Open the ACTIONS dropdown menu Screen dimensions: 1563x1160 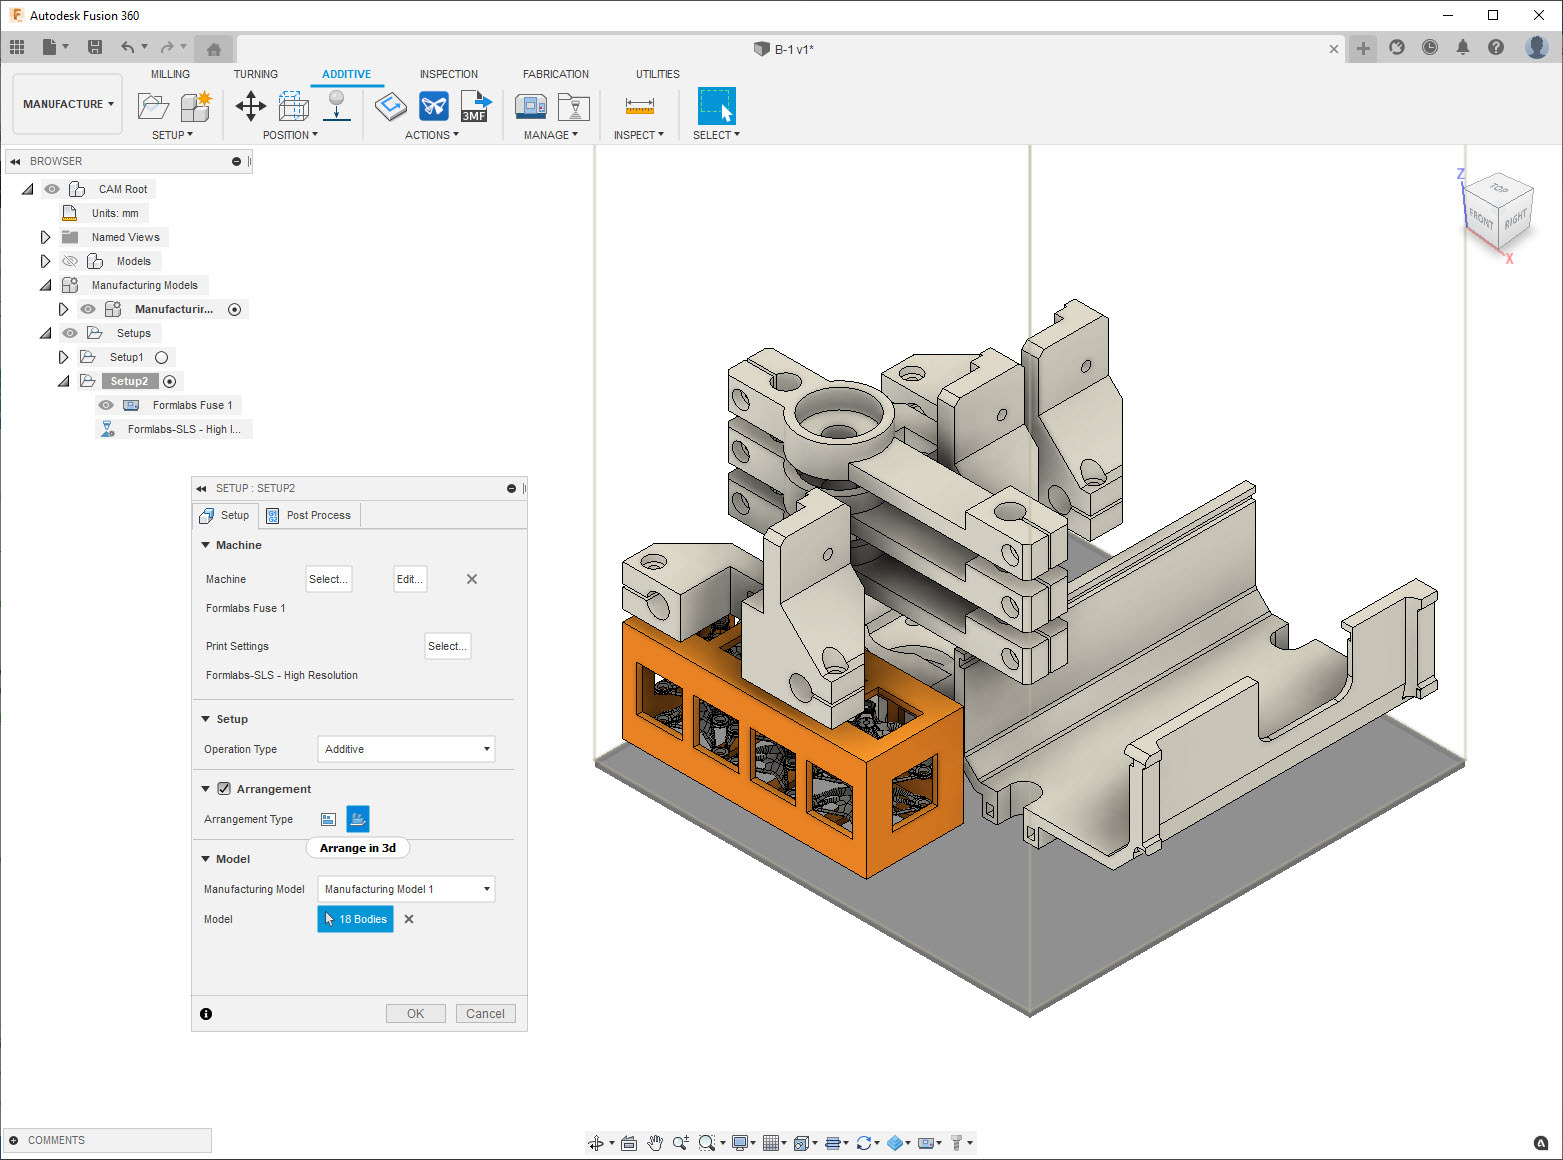(432, 135)
